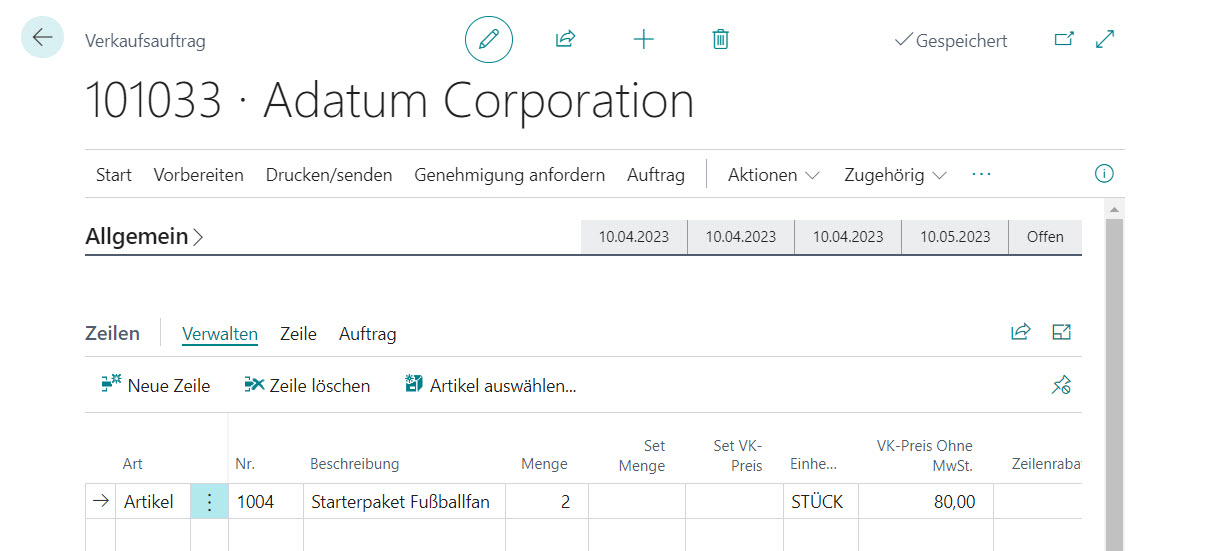Click the pencil edit icon

point(489,40)
